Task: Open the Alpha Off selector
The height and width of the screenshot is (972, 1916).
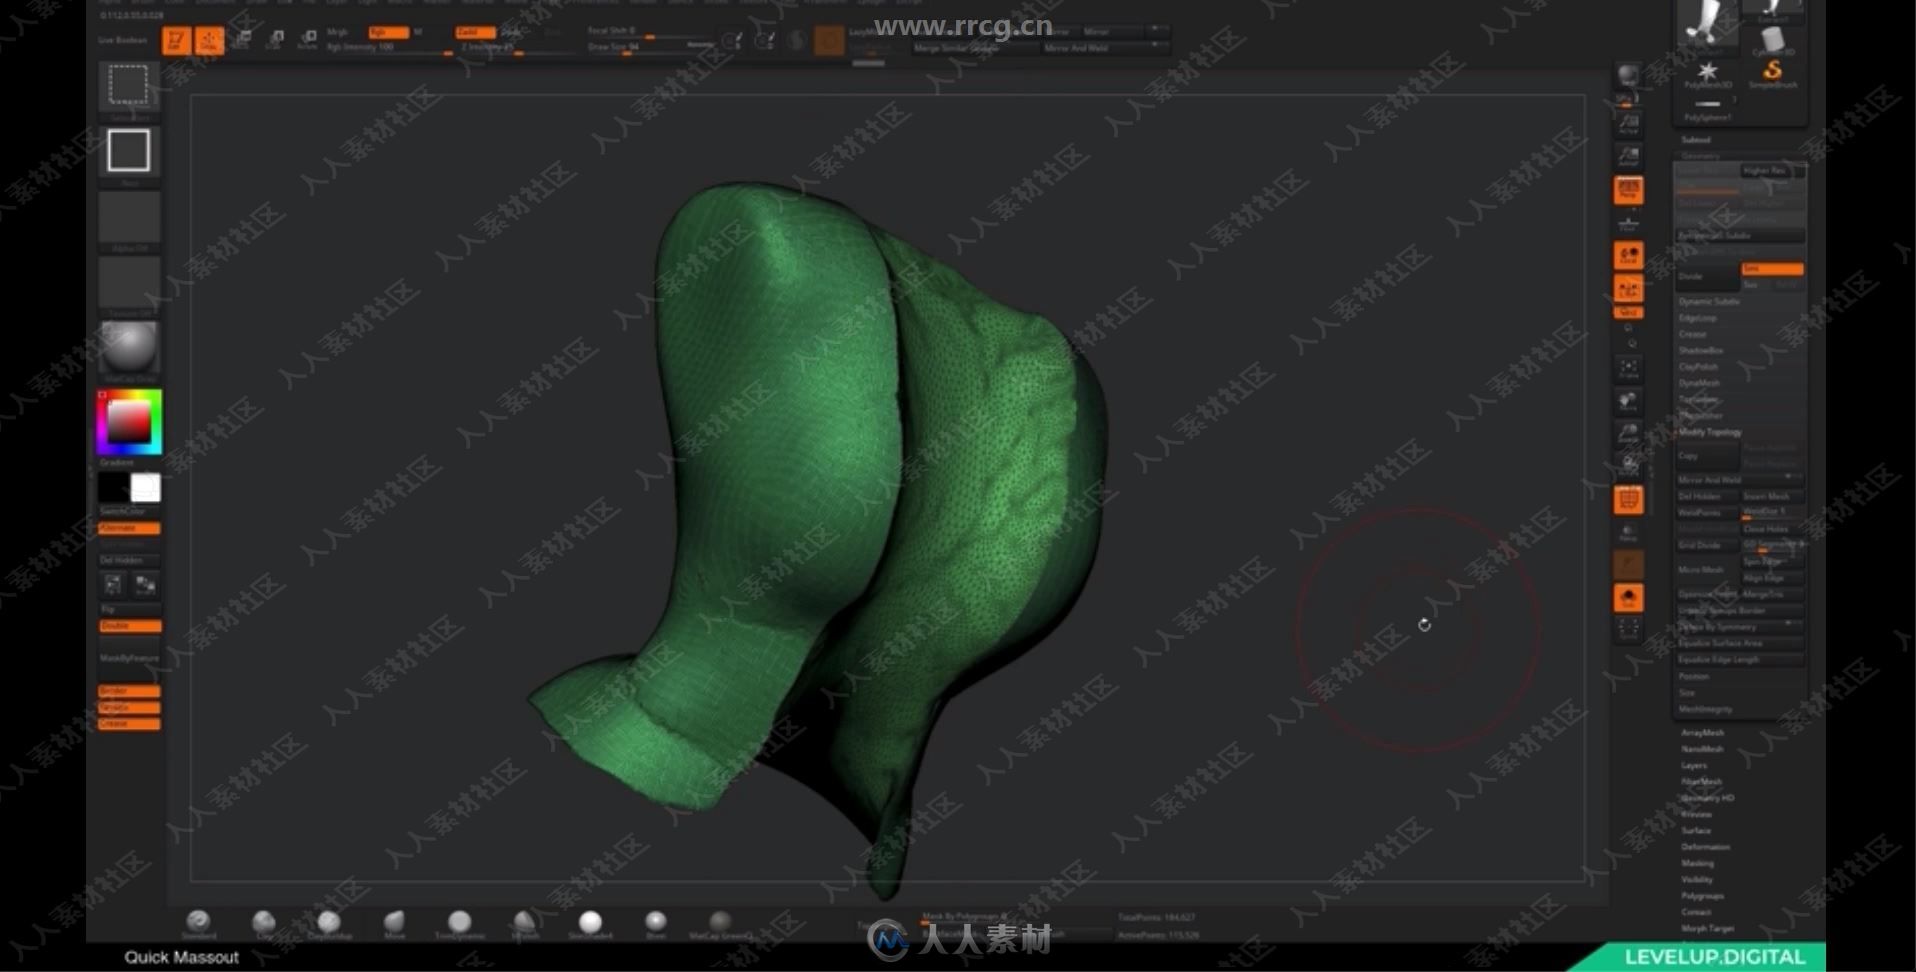Action: (x=129, y=220)
